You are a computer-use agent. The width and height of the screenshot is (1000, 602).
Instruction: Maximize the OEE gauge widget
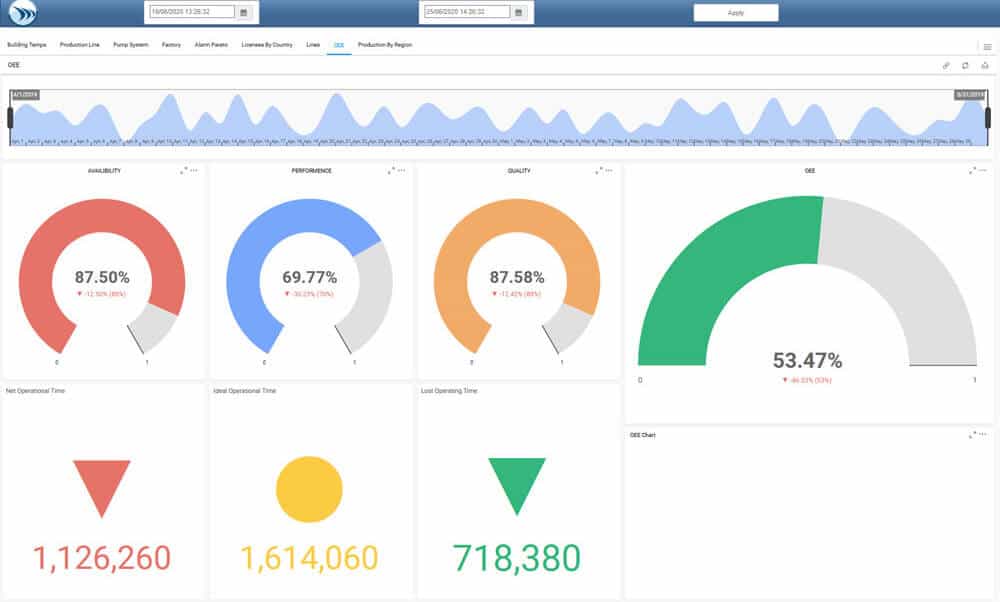(972, 171)
